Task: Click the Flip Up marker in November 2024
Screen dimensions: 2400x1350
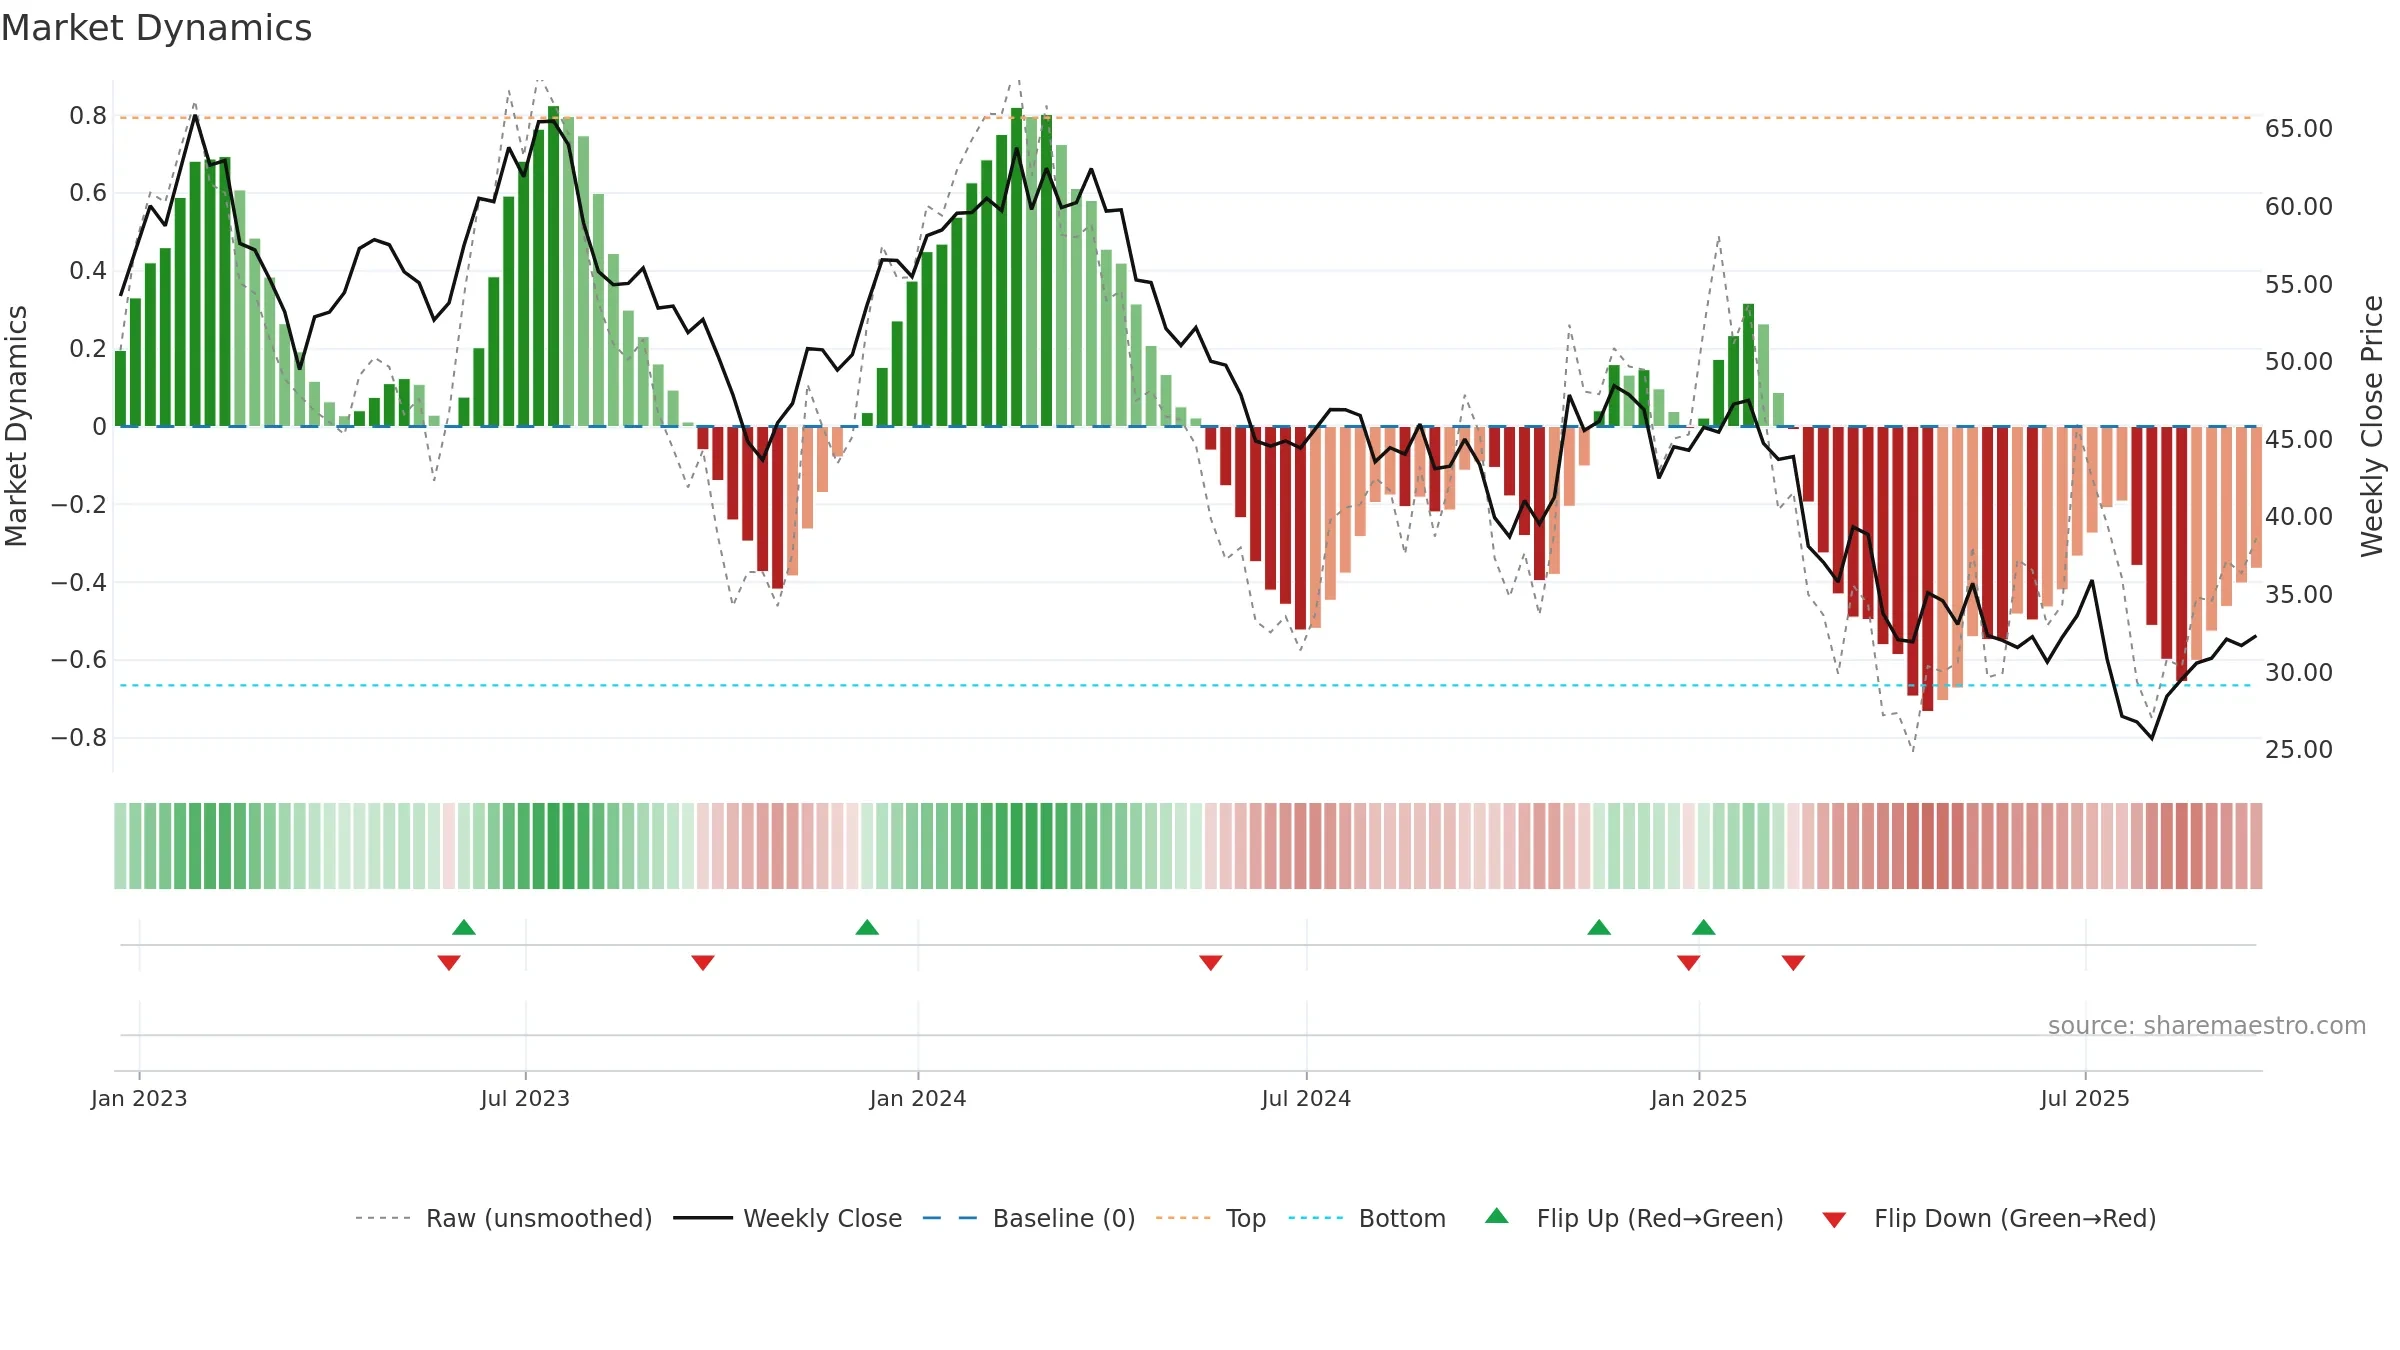Action: (x=1599, y=927)
